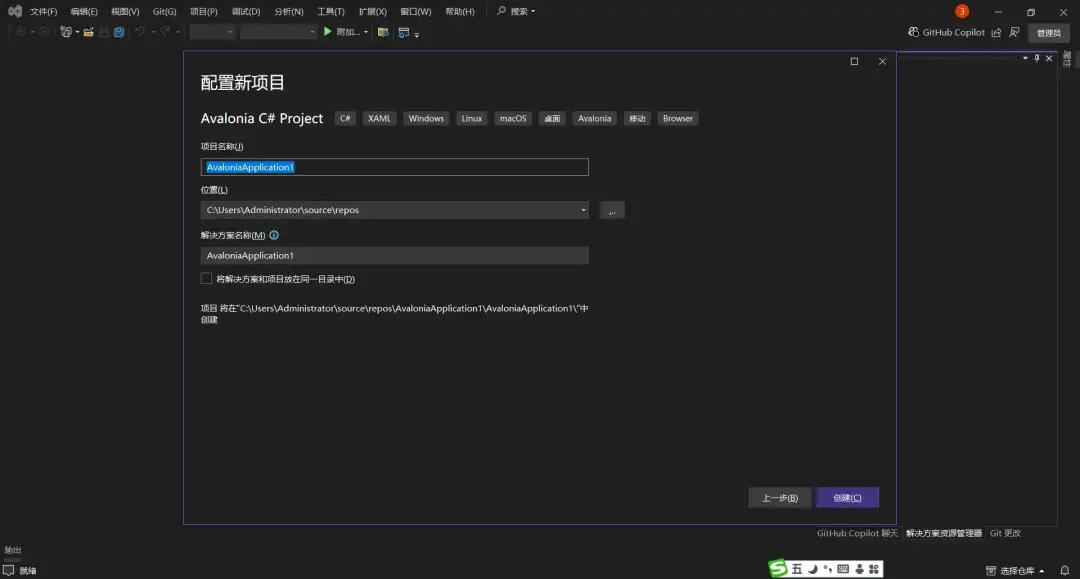Open the 位置 location dropdown

click(582, 209)
